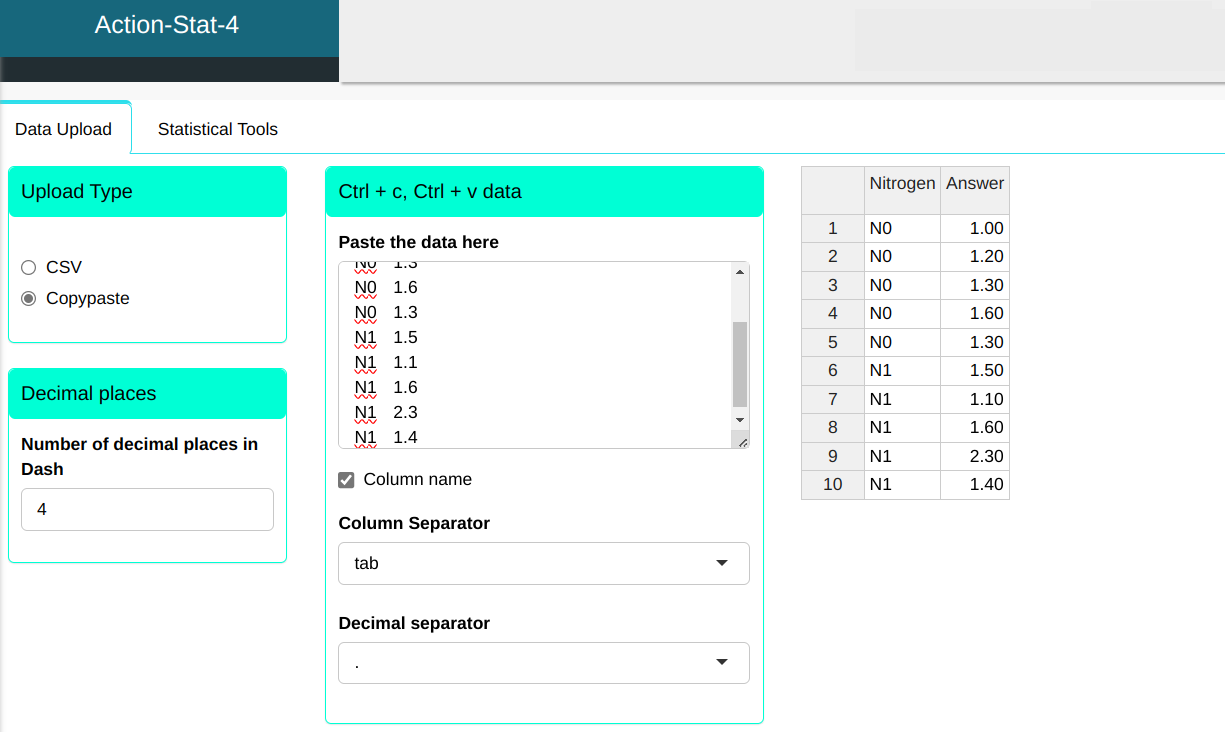Click scroll up arrow in paste area
Image resolution: width=1225 pixels, height=732 pixels.
click(x=740, y=271)
